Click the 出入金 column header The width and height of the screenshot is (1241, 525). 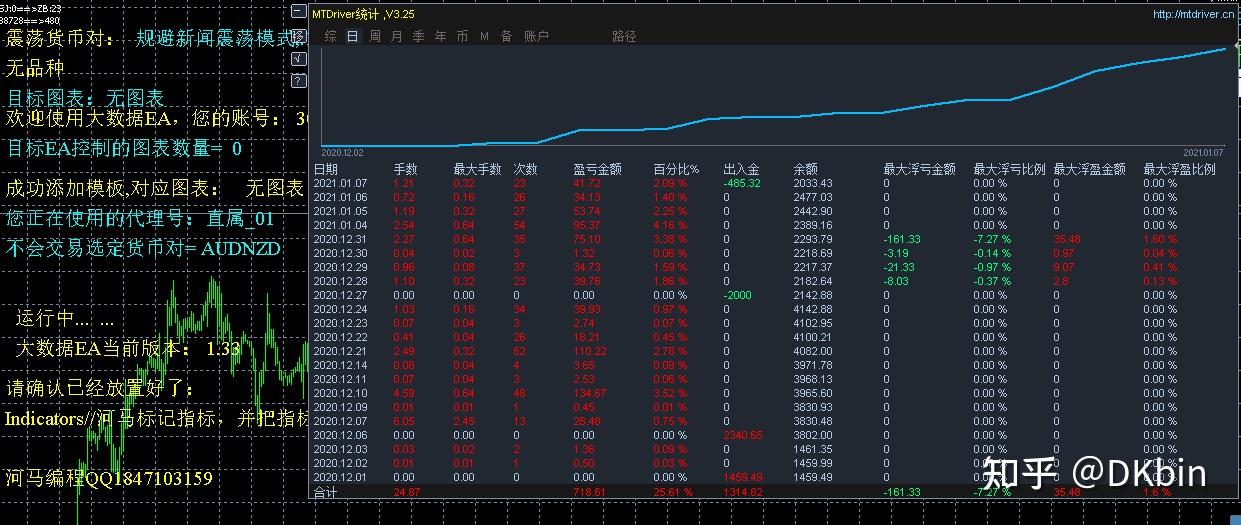tap(741, 169)
